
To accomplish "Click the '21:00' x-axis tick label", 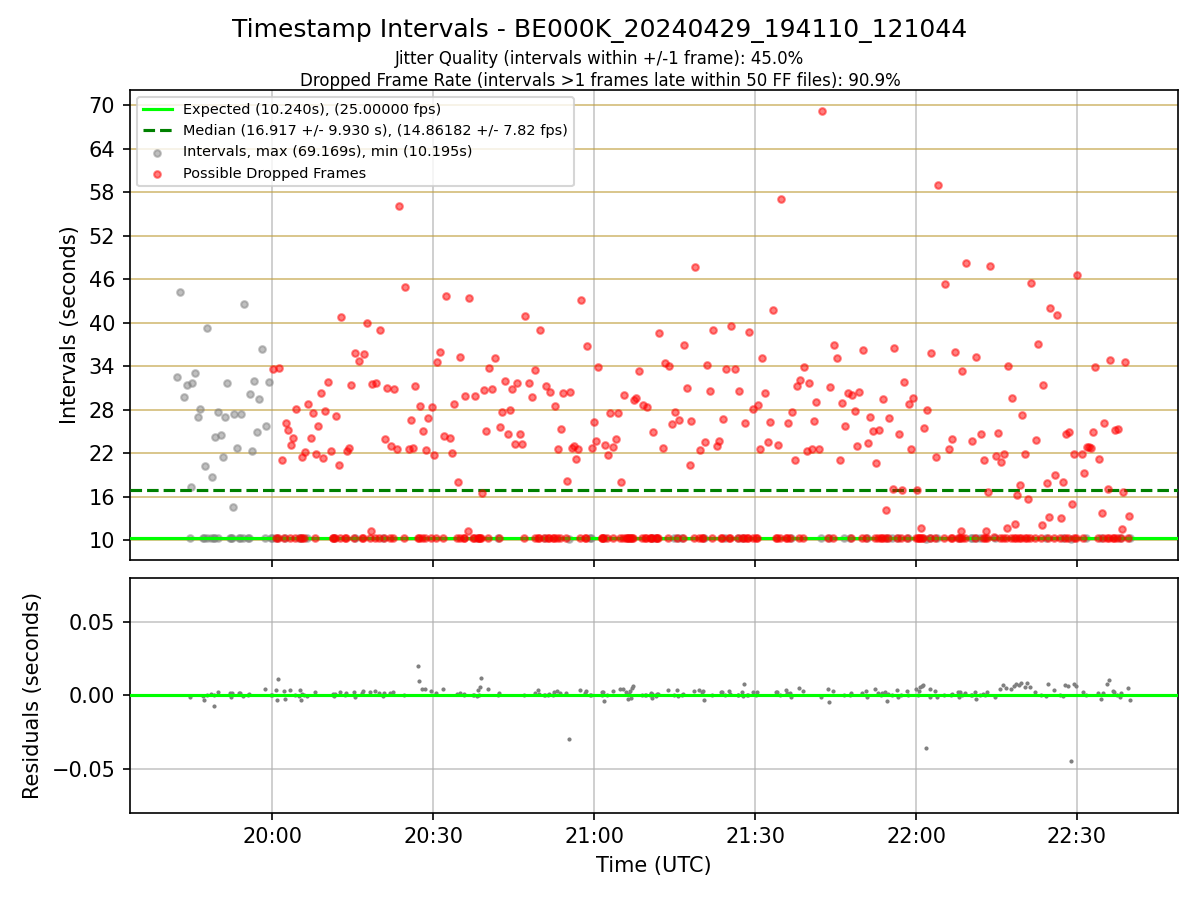I will pyautogui.click(x=594, y=834).
